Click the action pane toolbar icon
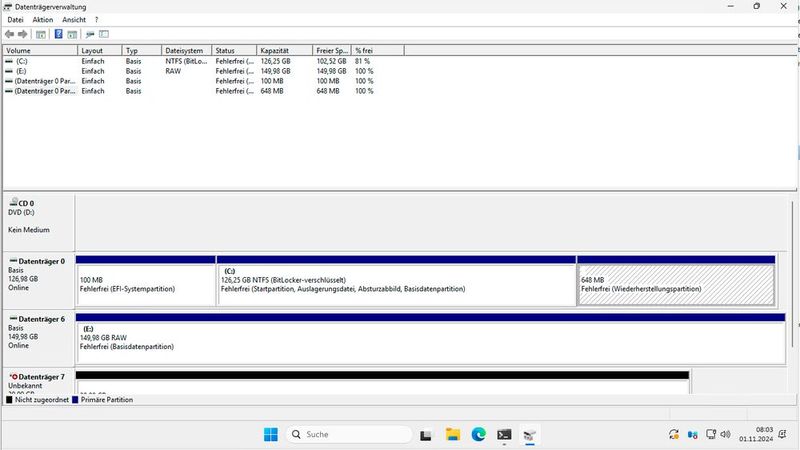 click(x=72, y=34)
